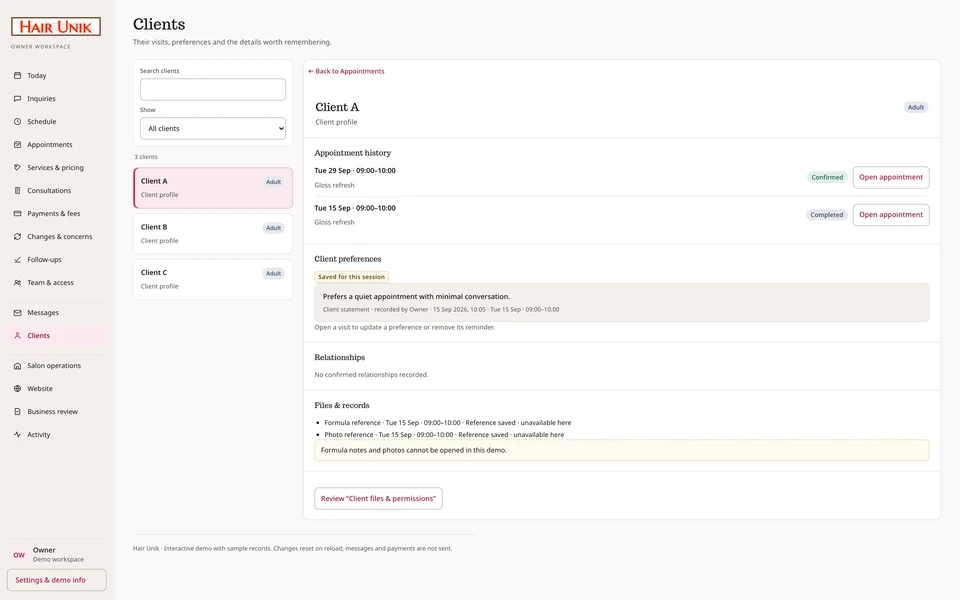The height and width of the screenshot is (600, 960).
Task: Click the Inquiries chat bubble icon
Action: pos(17,99)
